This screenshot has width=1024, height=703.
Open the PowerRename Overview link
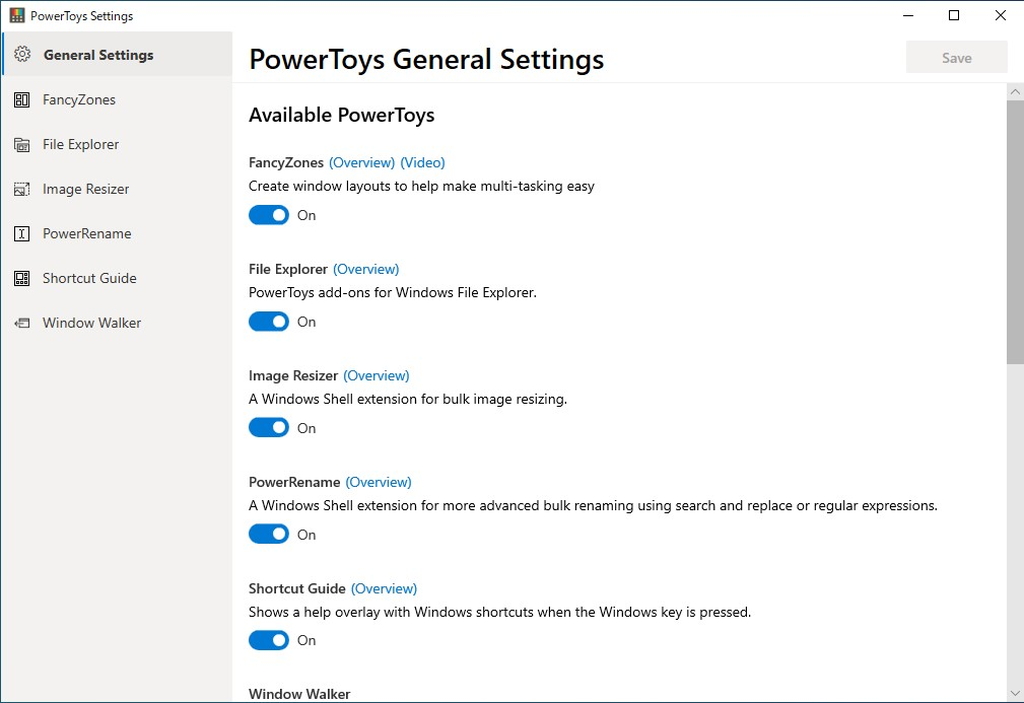(x=378, y=481)
